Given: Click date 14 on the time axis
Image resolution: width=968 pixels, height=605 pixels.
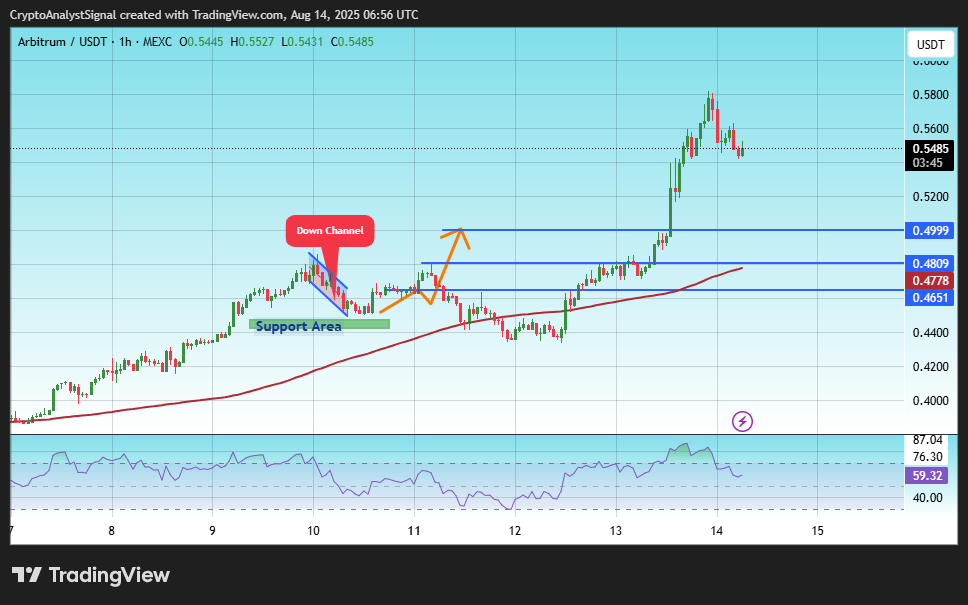Looking at the screenshot, I should click(x=717, y=531).
